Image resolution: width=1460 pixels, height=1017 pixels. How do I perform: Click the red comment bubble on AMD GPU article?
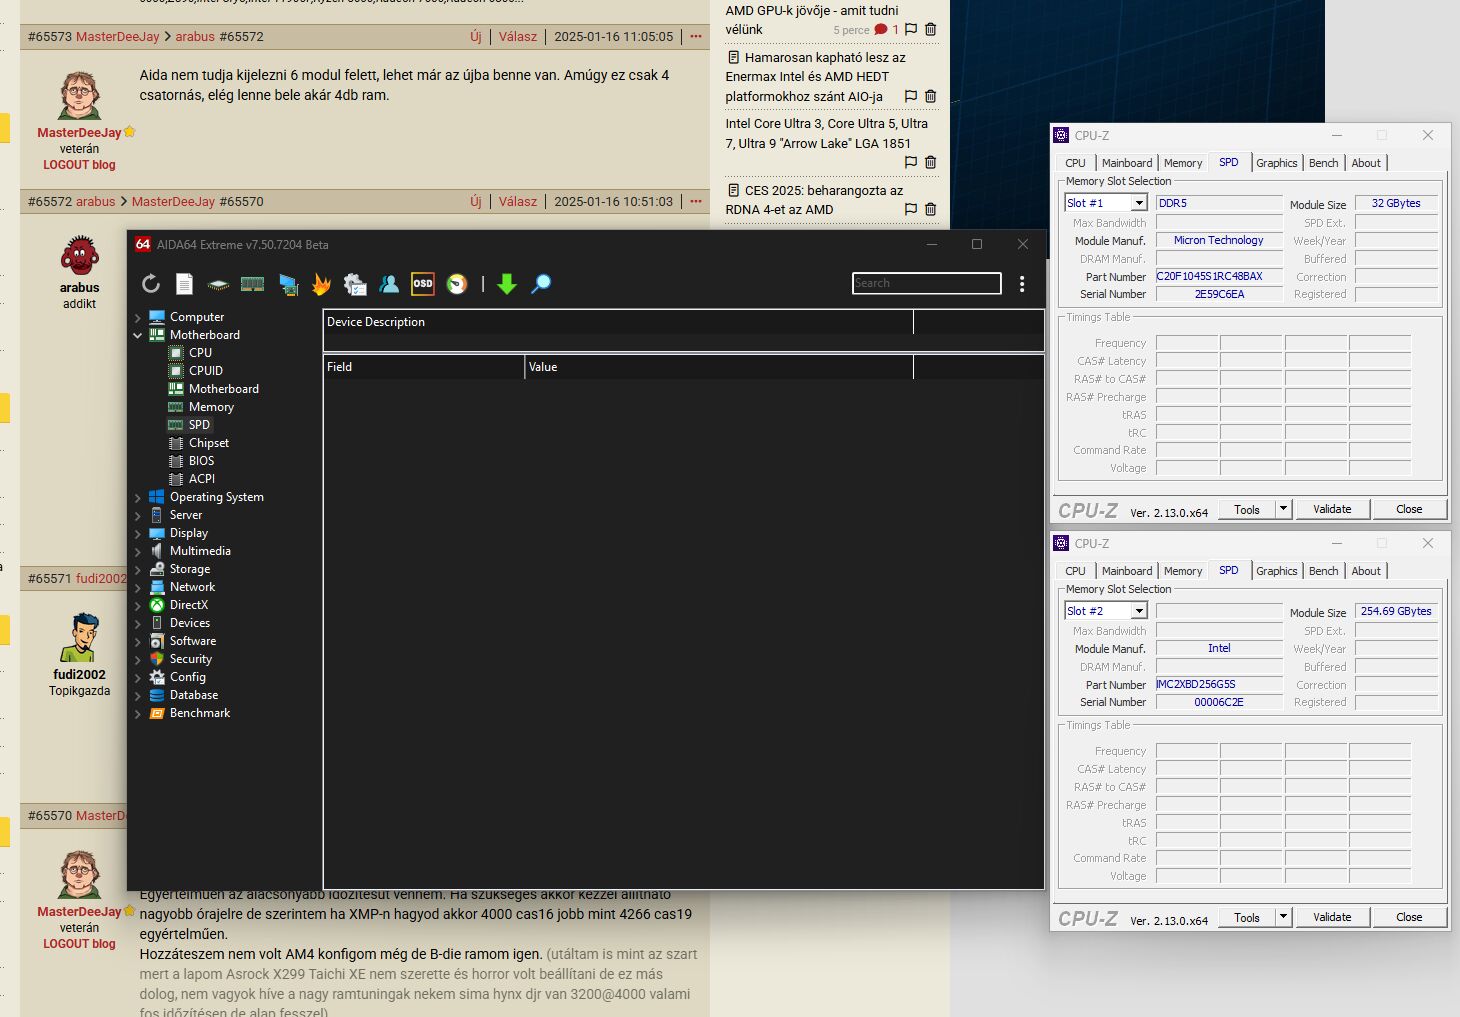coord(881,30)
